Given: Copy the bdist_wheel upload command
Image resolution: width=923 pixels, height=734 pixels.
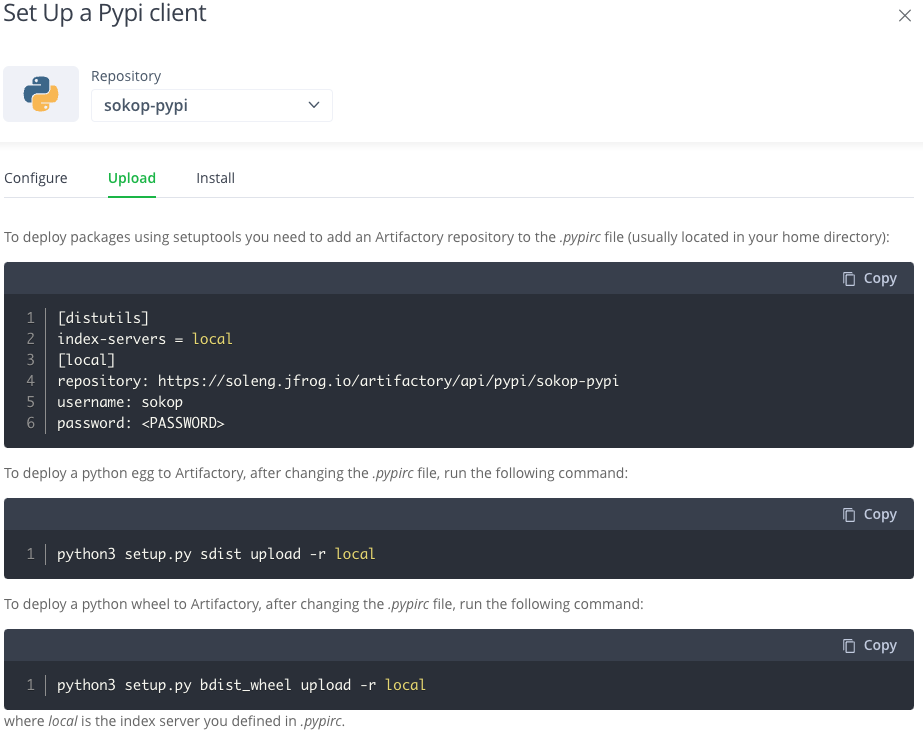Looking at the screenshot, I should pos(869,646).
